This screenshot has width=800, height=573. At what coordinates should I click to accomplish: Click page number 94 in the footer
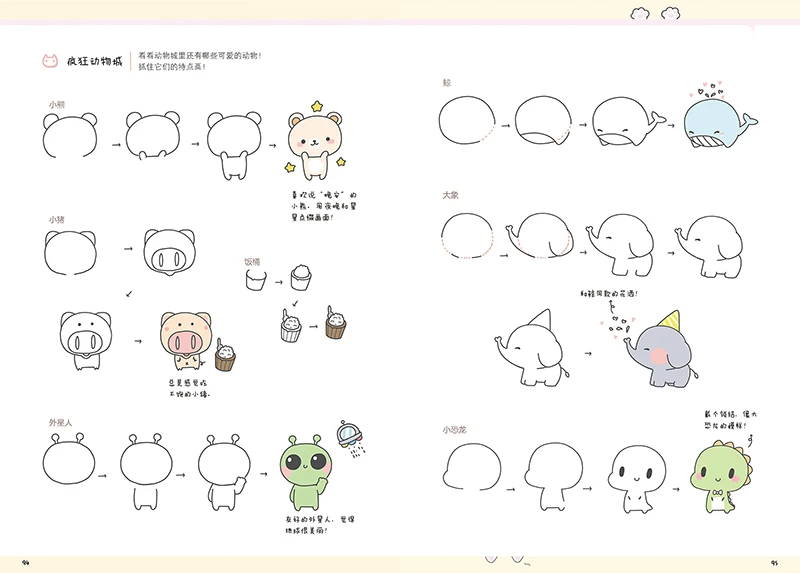click(26, 563)
